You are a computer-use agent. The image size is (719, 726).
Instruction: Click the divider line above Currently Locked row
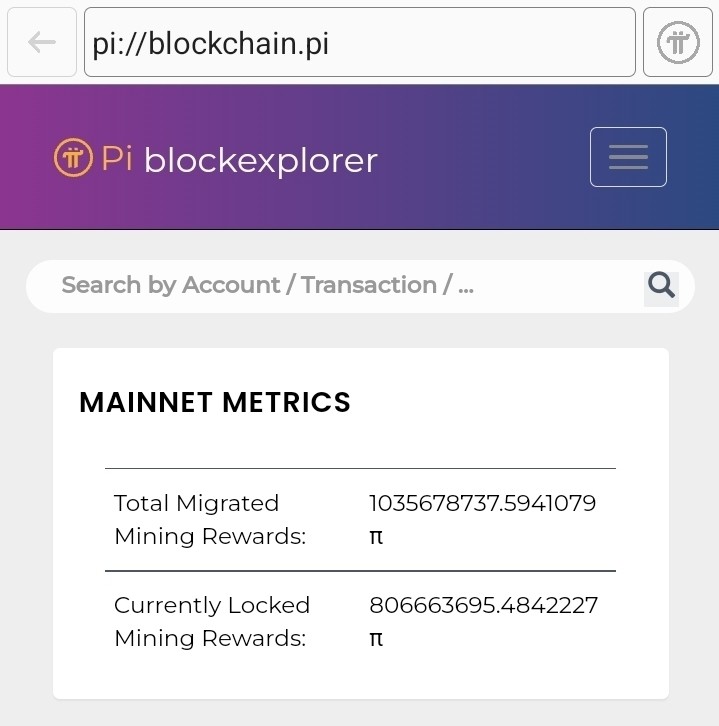pyautogui.click(x=360, y=571)
